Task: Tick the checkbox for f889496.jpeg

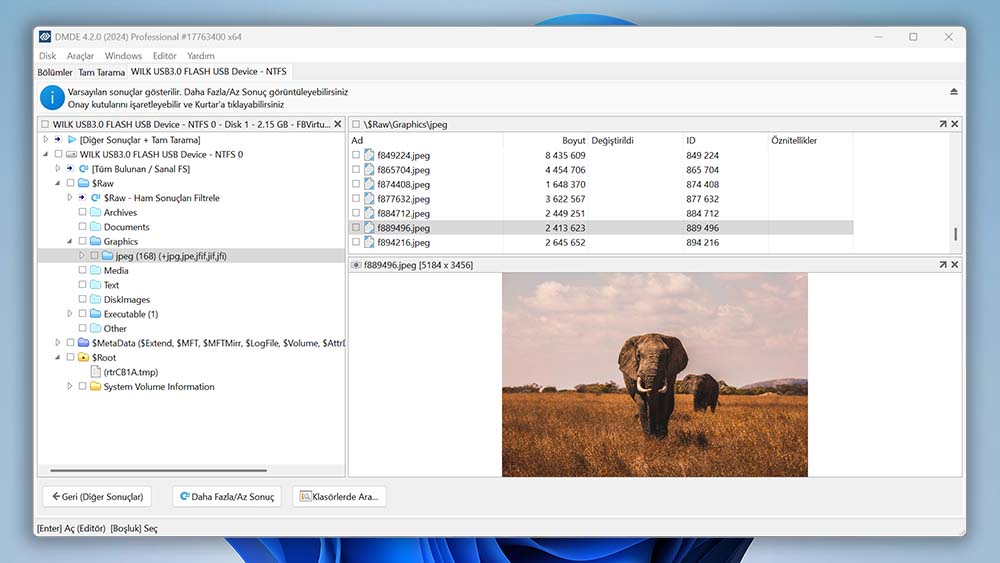Action: pos(356,228)
